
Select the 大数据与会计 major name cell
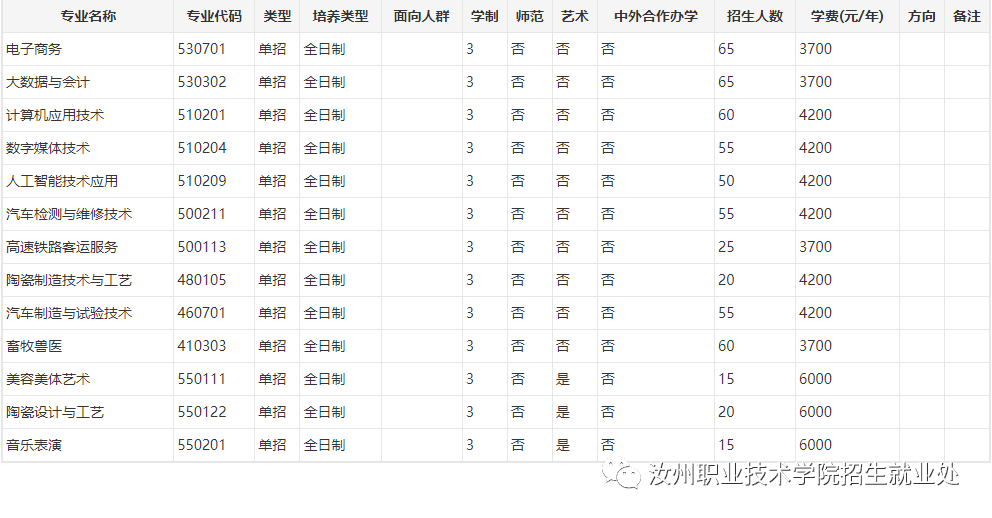pos(48,82)
